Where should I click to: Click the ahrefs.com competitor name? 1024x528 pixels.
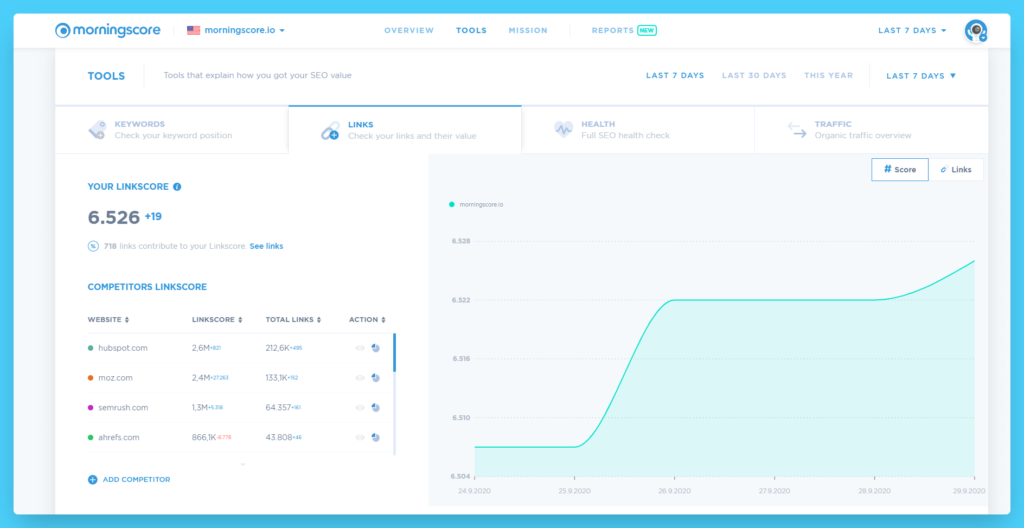(119, 437)
